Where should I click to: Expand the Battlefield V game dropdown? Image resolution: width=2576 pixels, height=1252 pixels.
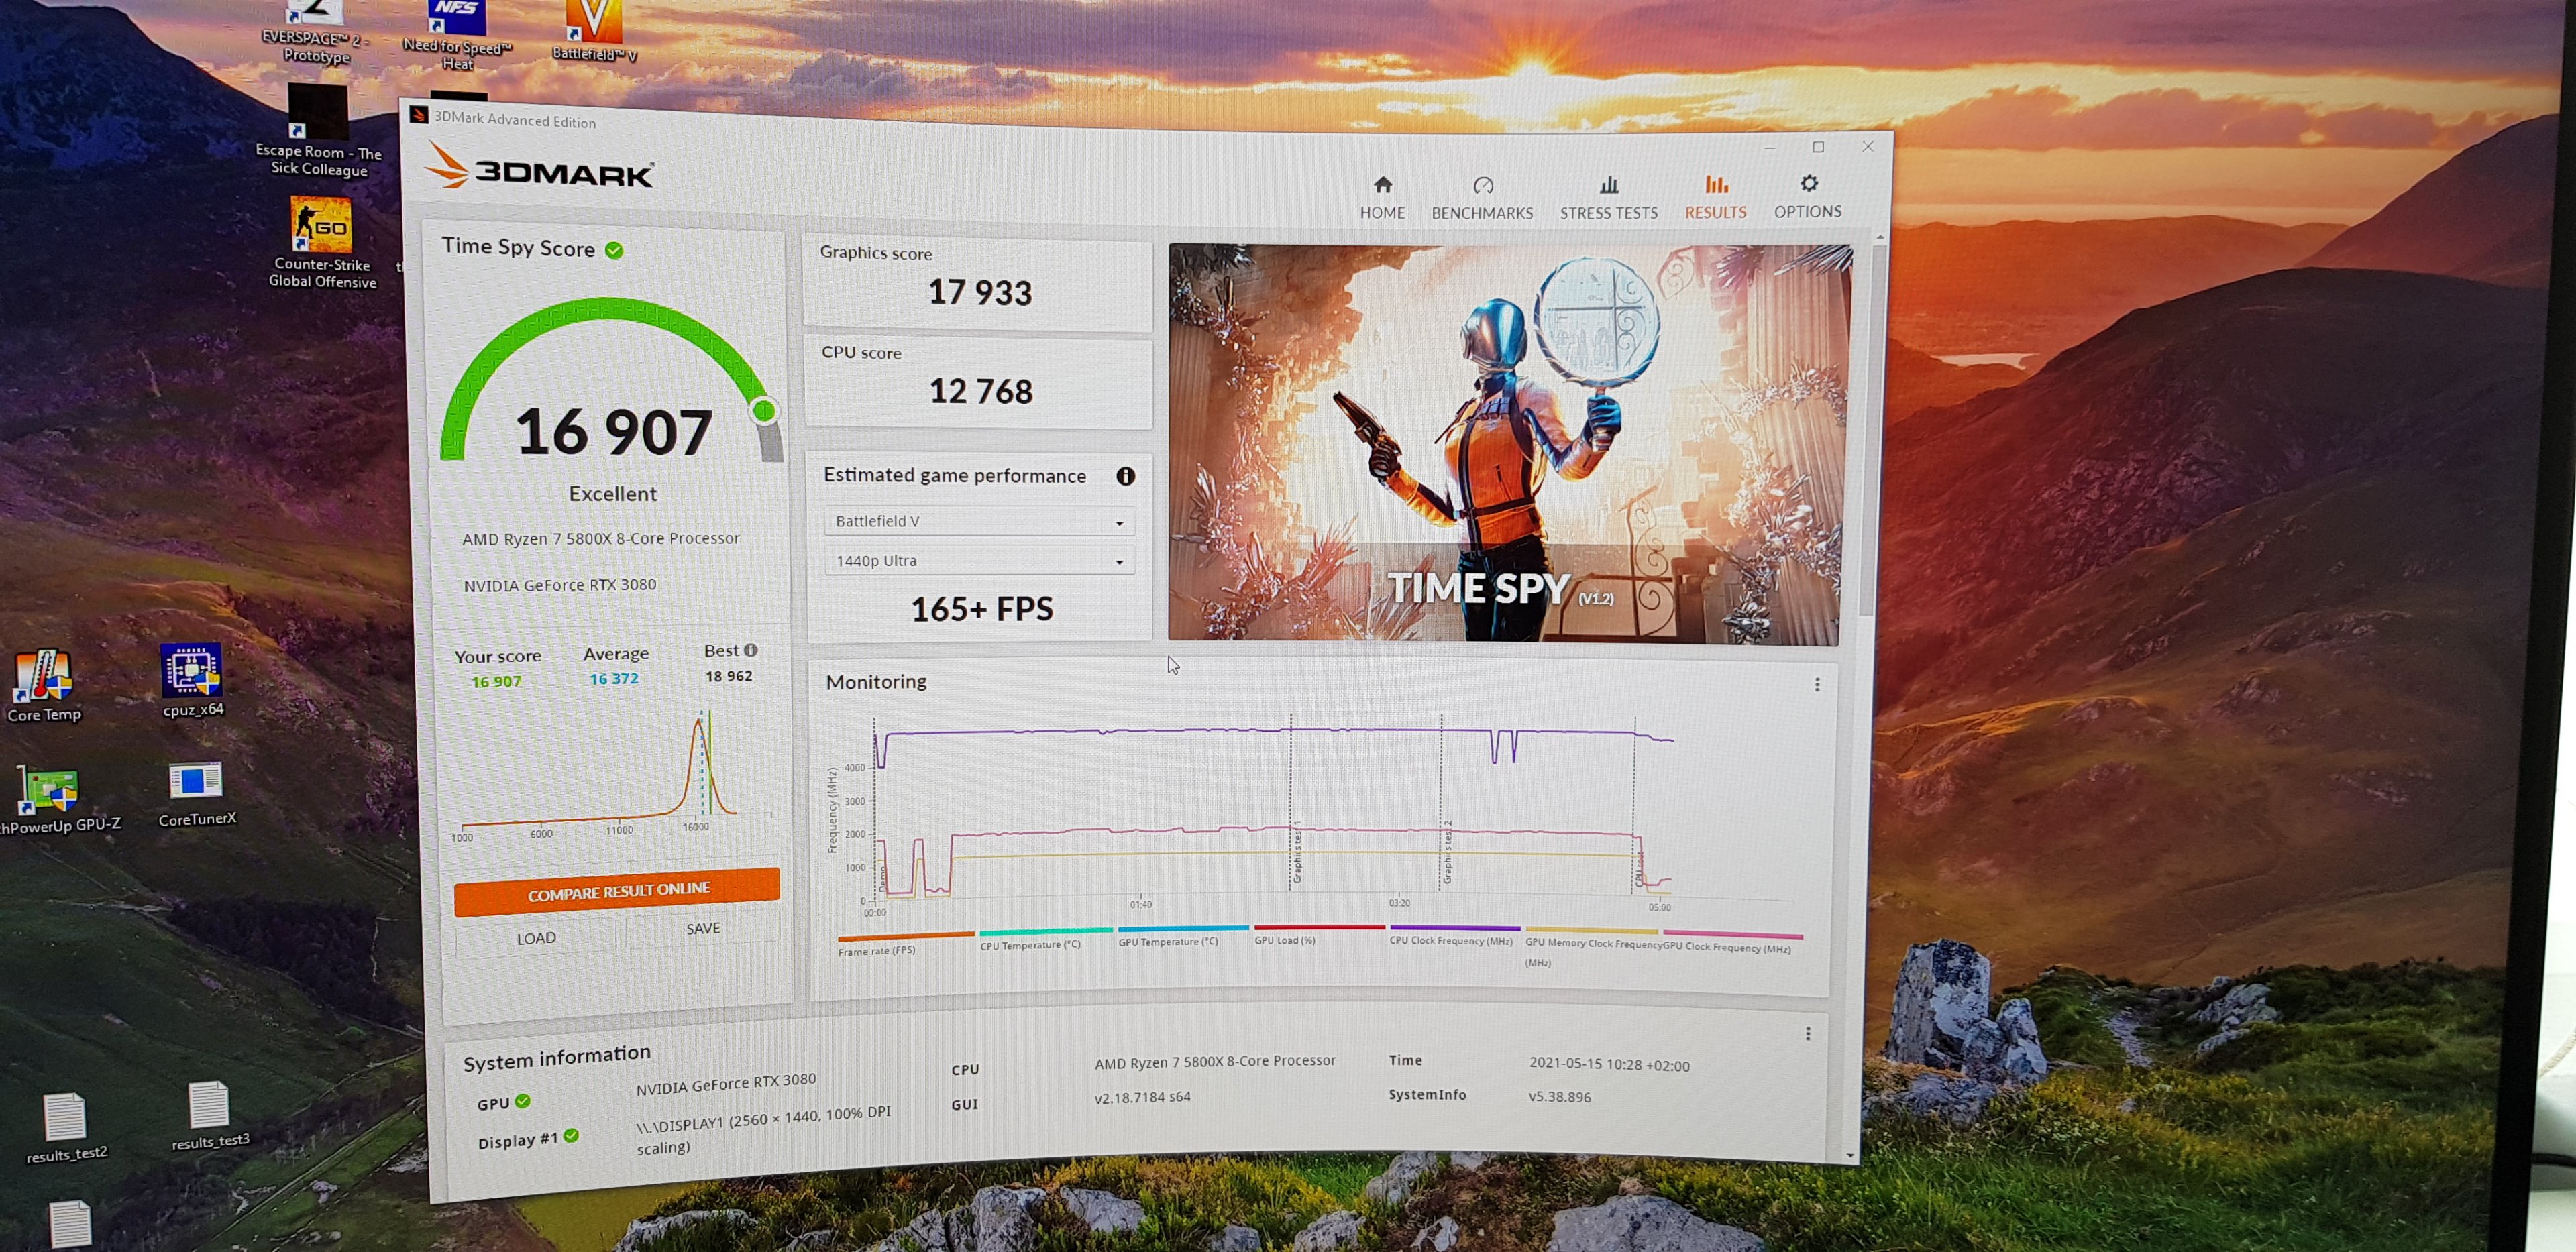pyautogui.click(x=978, y=521)
